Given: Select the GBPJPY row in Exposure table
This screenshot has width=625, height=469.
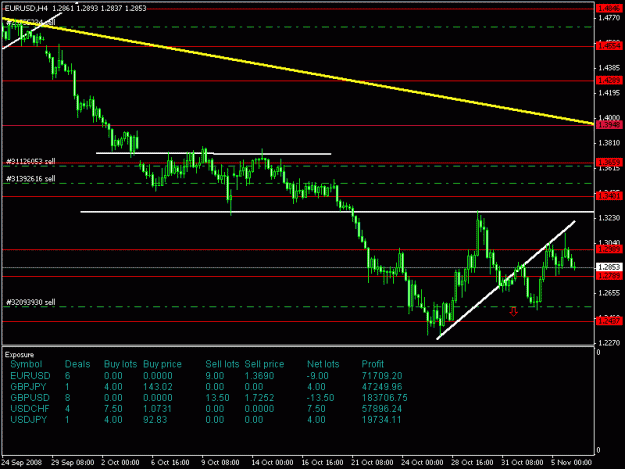Looking at the screenshot, I should 206,387.
